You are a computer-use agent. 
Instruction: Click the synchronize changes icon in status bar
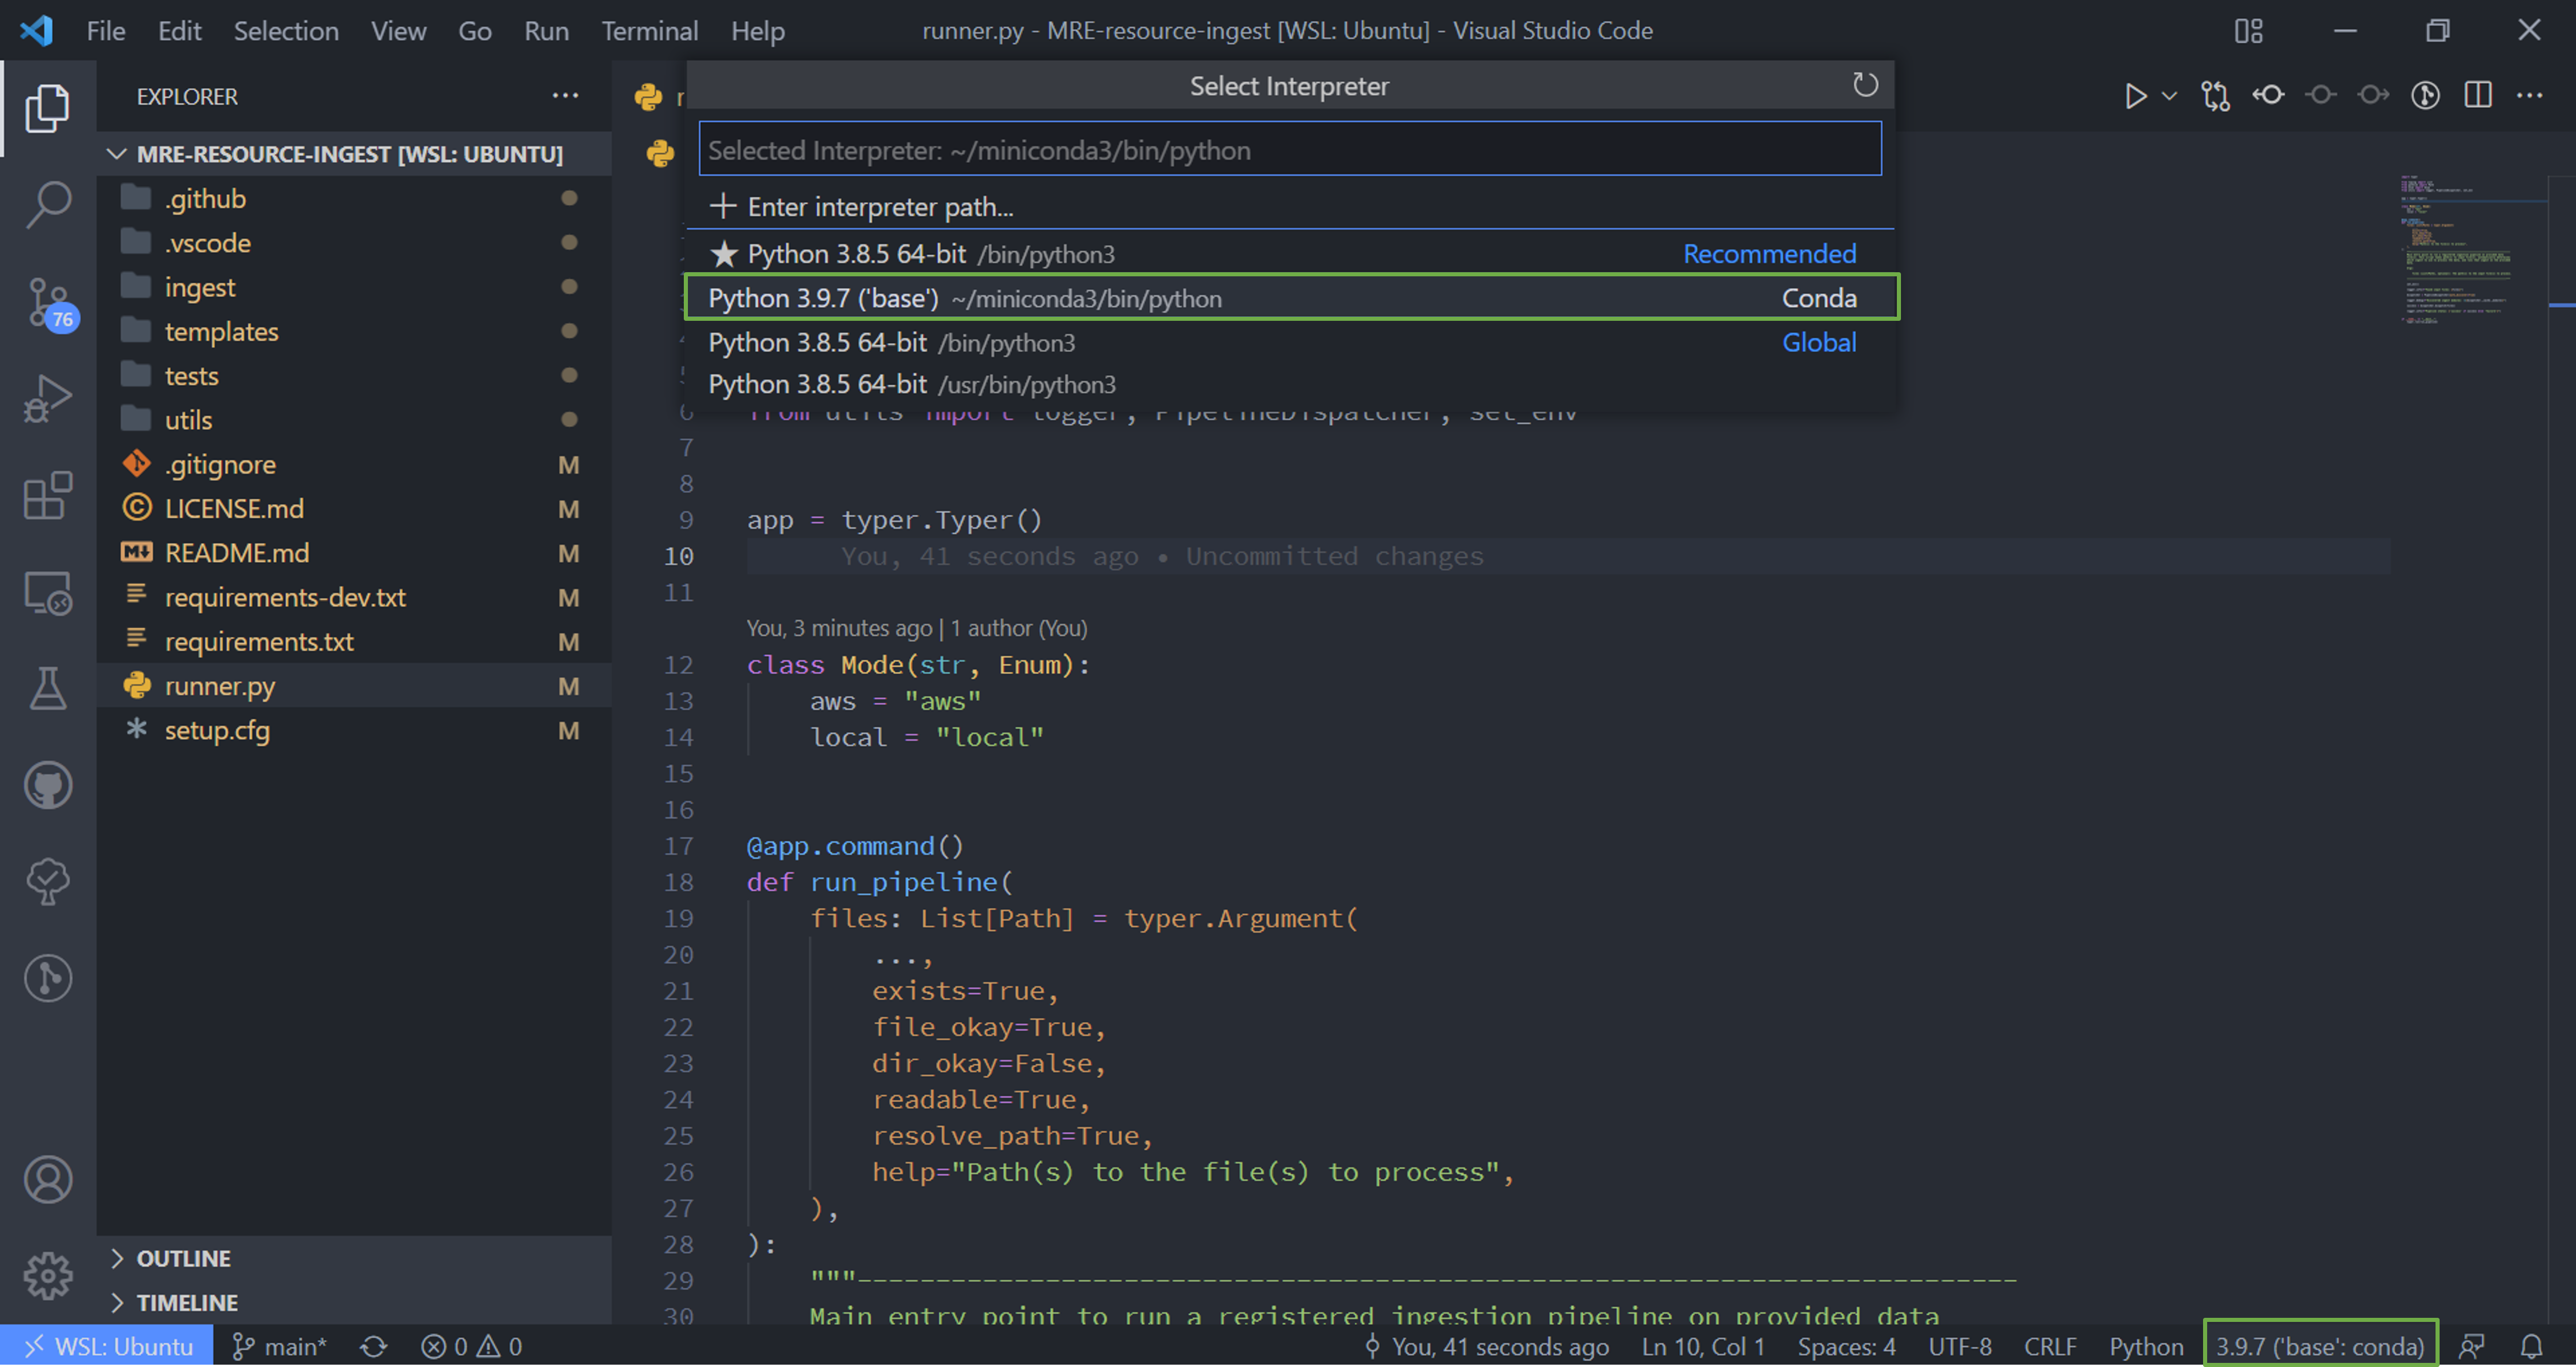pos(374,1347)
